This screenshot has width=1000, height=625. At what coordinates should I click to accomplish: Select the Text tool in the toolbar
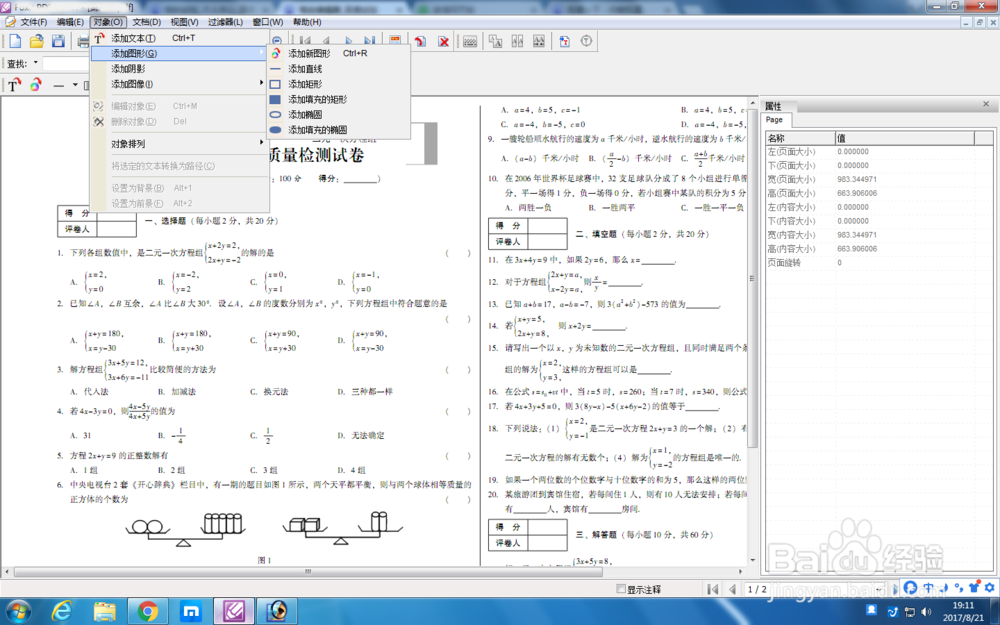coord(13,85)
